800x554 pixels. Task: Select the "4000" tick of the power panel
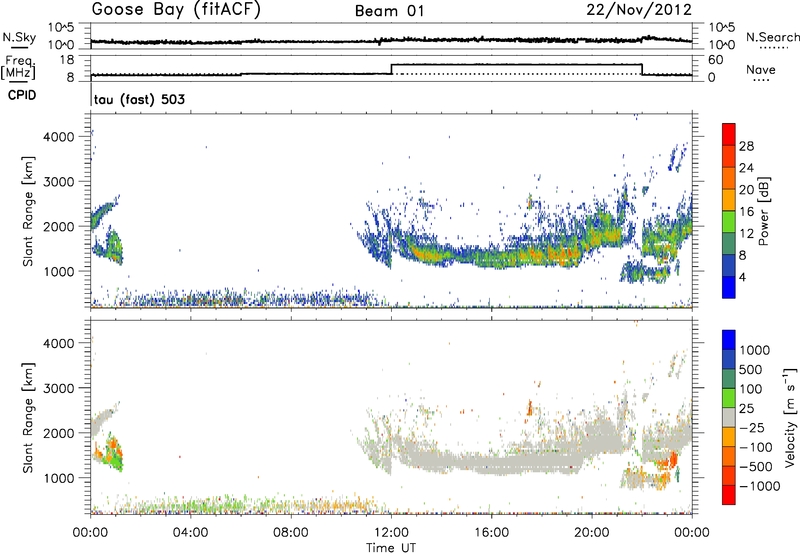tap(58, 137)
